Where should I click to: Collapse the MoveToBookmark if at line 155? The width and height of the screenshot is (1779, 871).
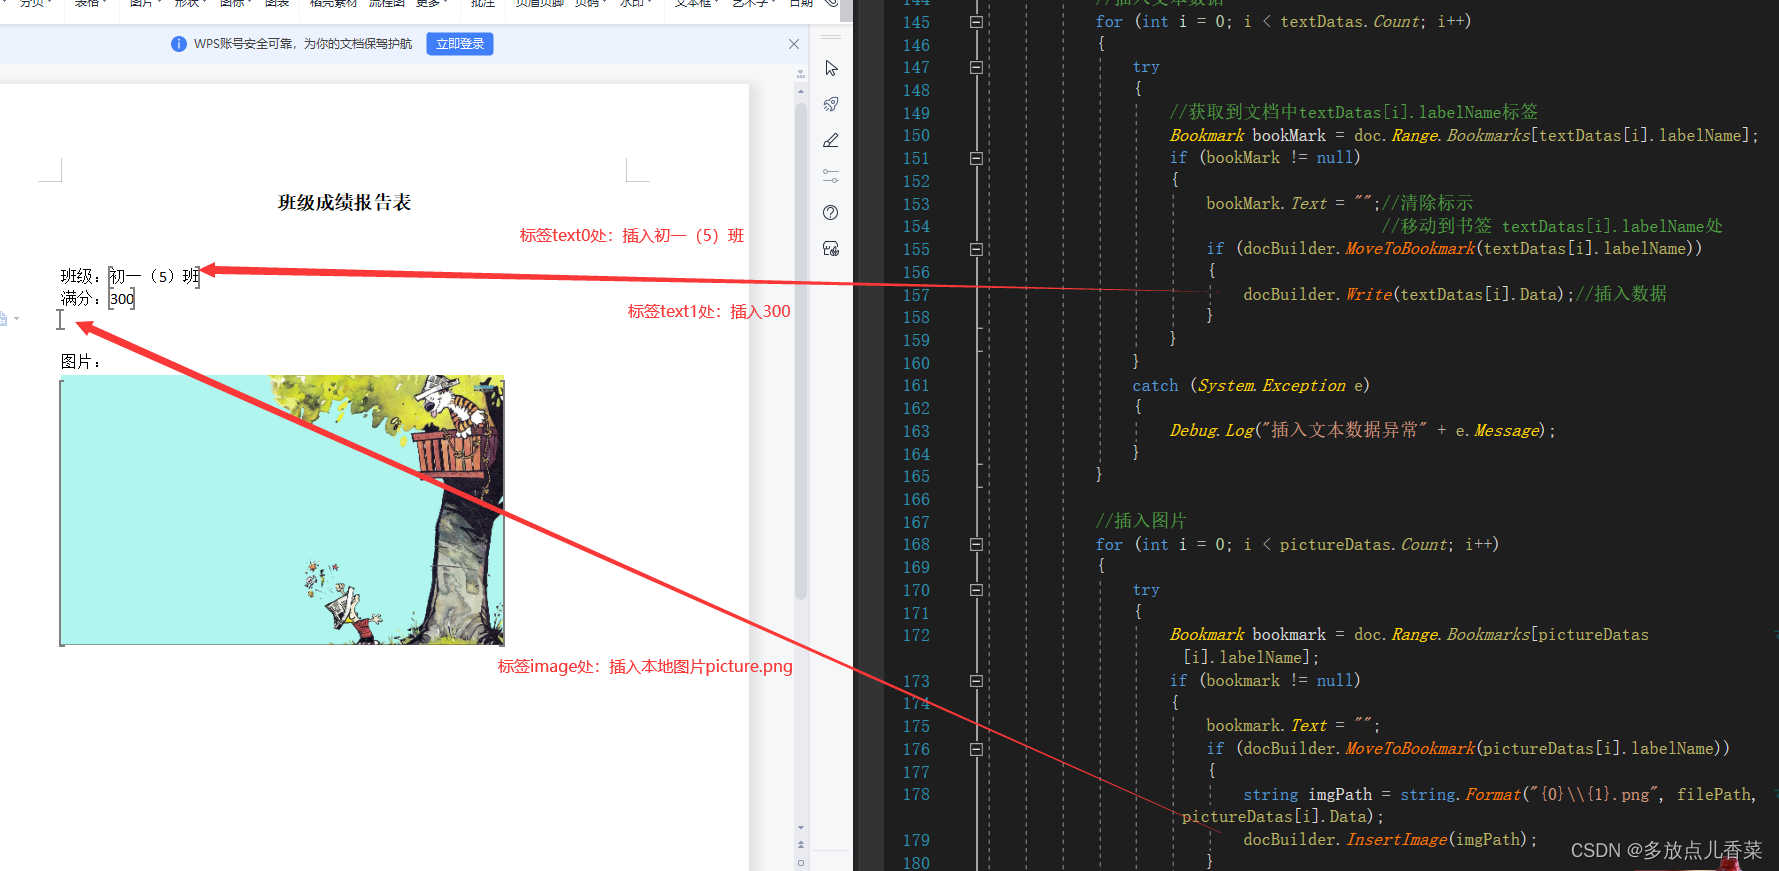click(976, 249)
